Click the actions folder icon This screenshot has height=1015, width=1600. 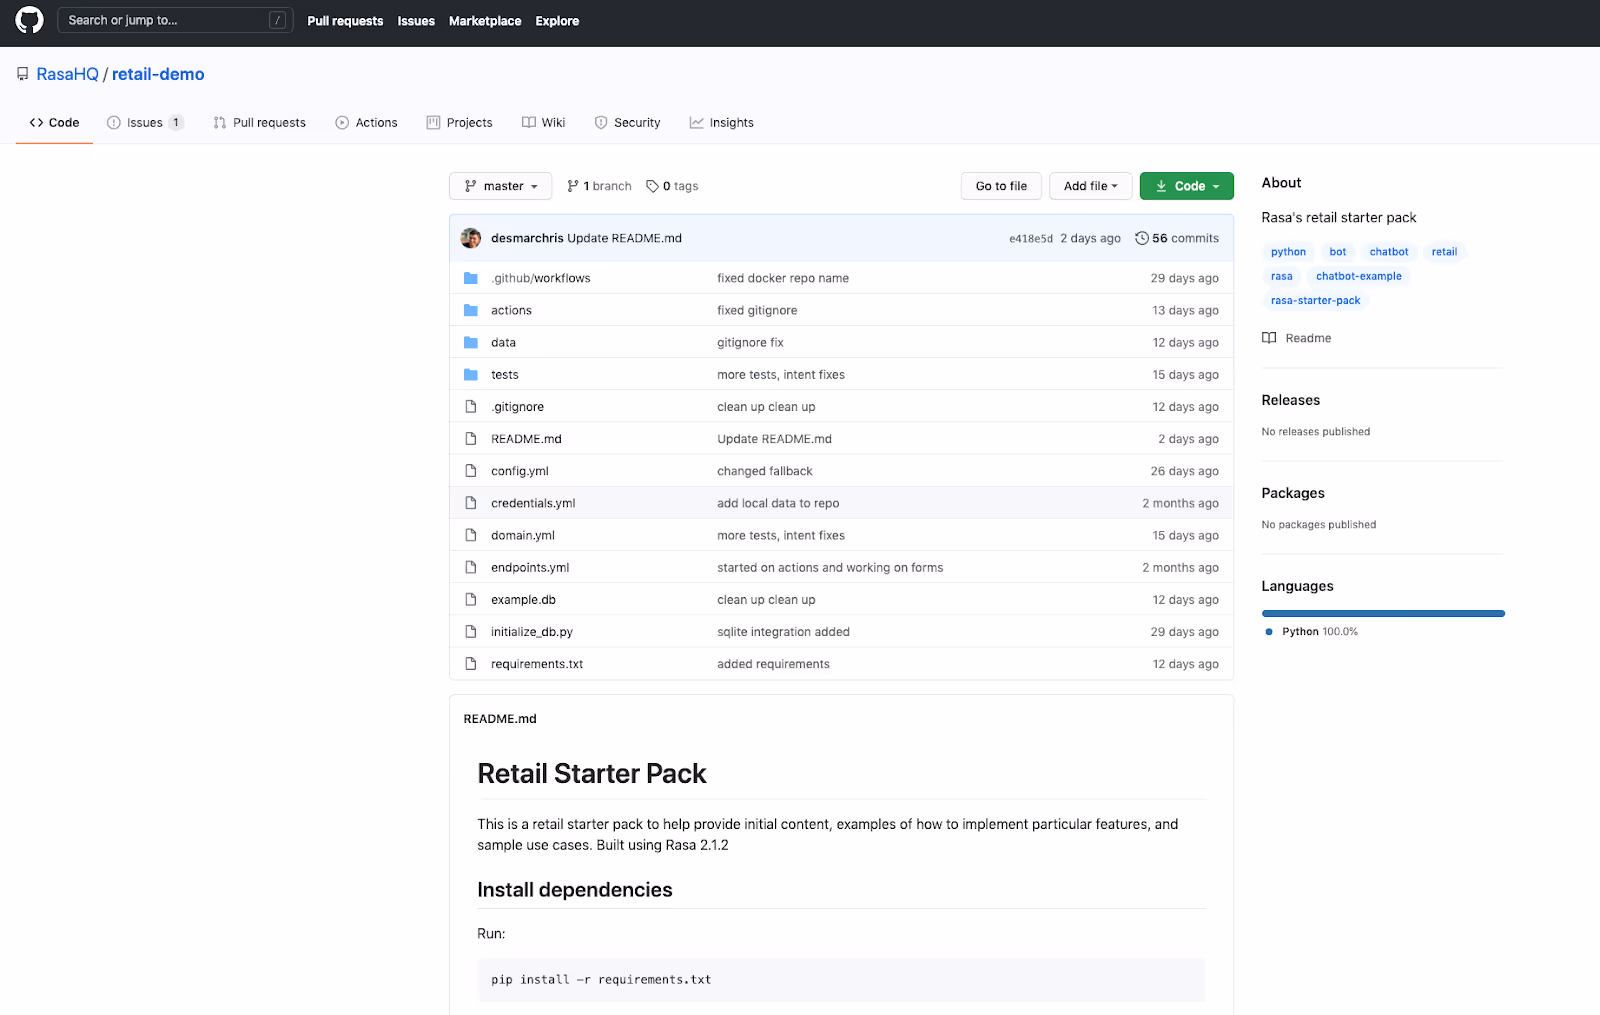pyautogui.click(x=471, y=310)
